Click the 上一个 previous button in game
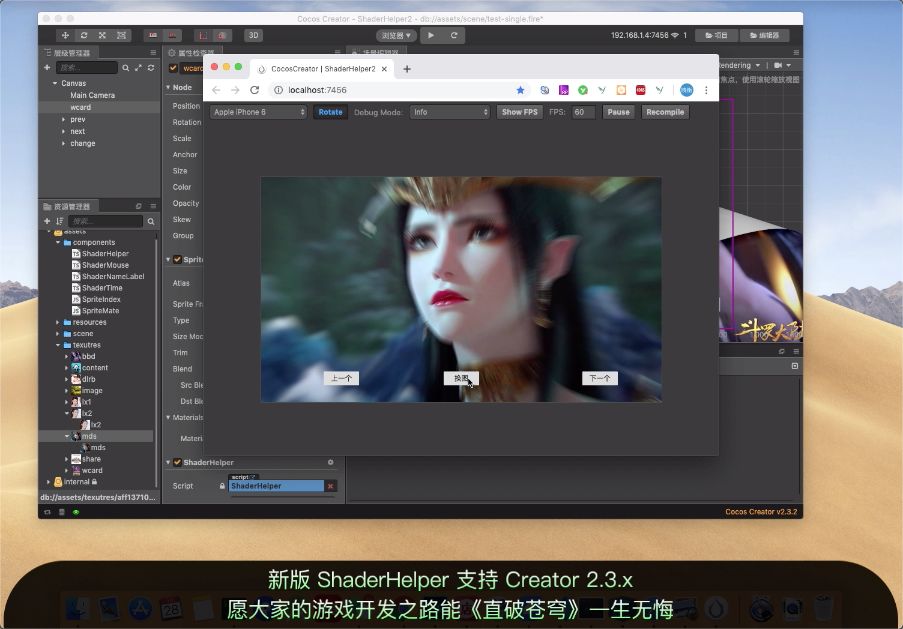Screen dimensions: 903x629 342,378
